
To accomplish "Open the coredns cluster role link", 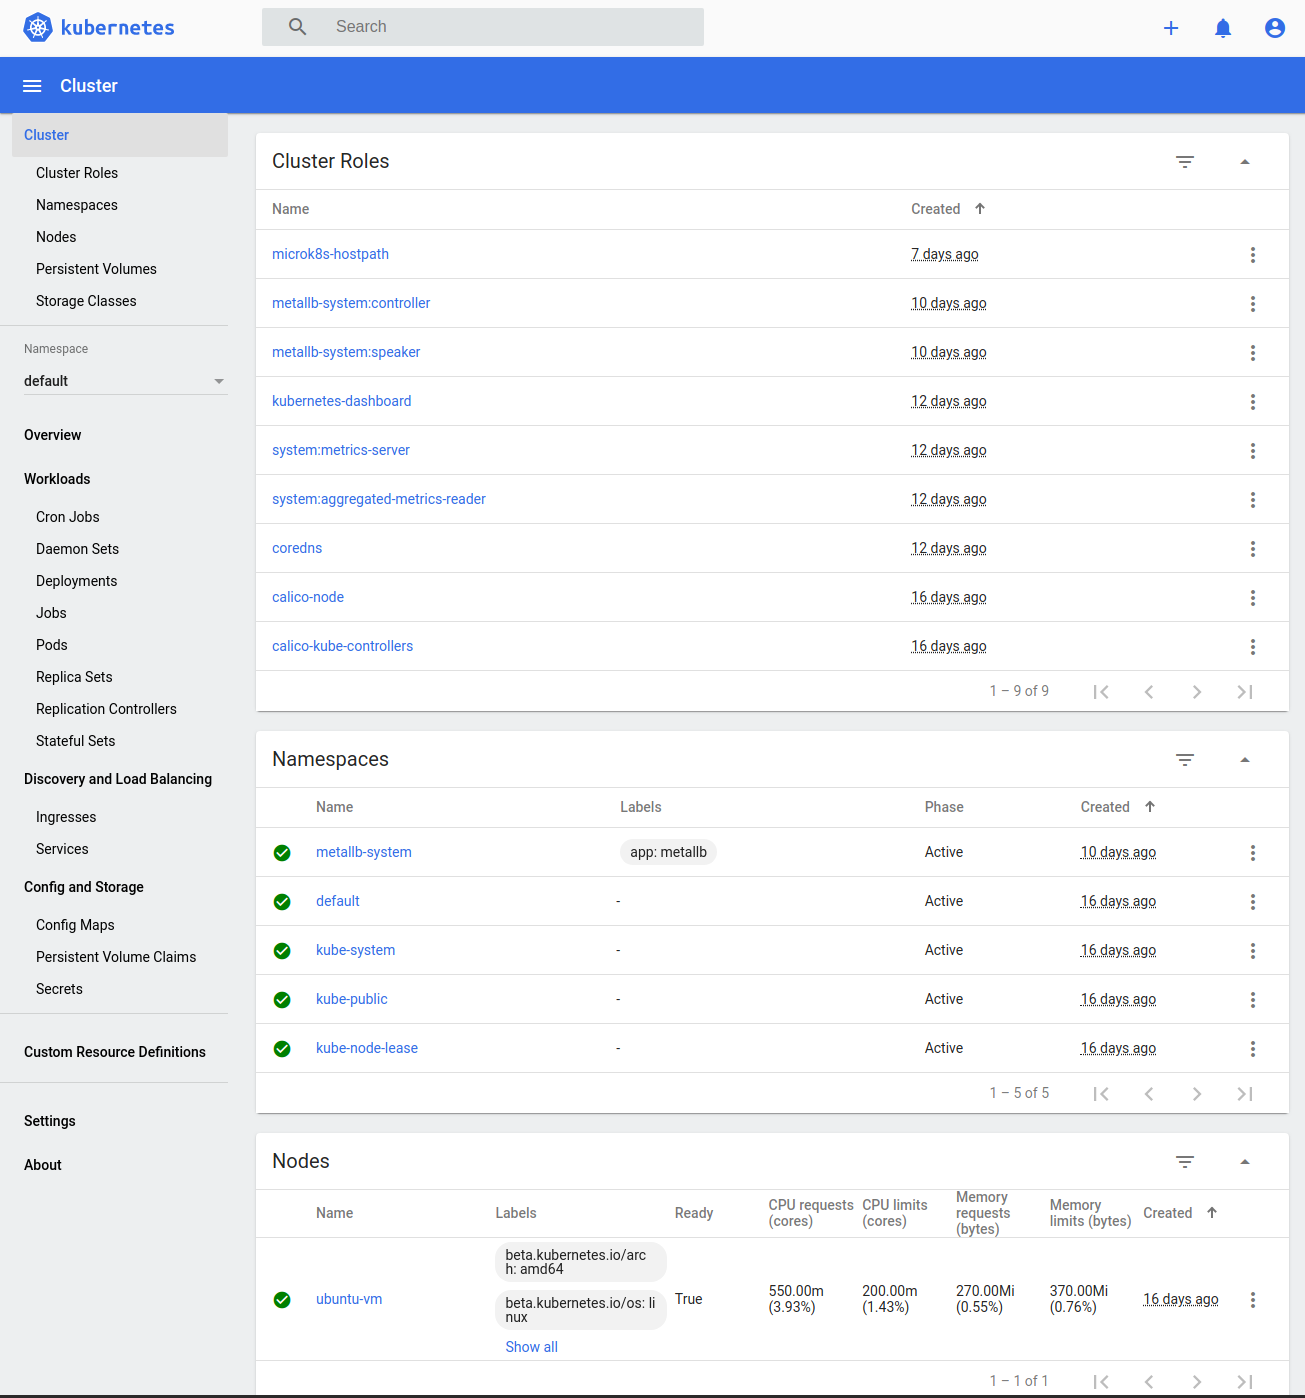I will 297,548.
